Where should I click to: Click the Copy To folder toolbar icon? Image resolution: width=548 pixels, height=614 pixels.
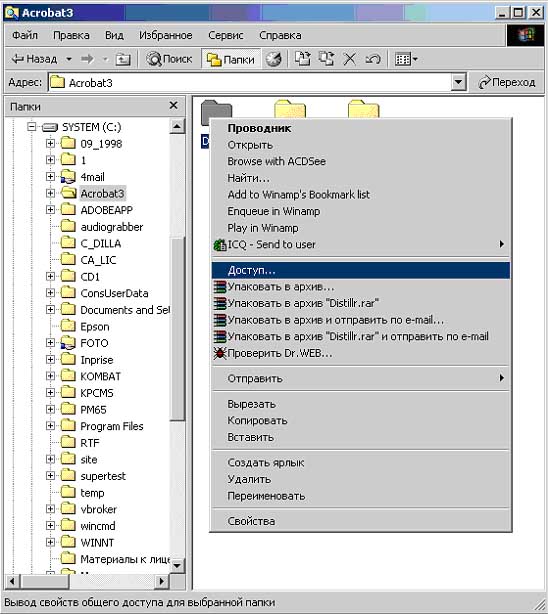click(x=326, y=59)
